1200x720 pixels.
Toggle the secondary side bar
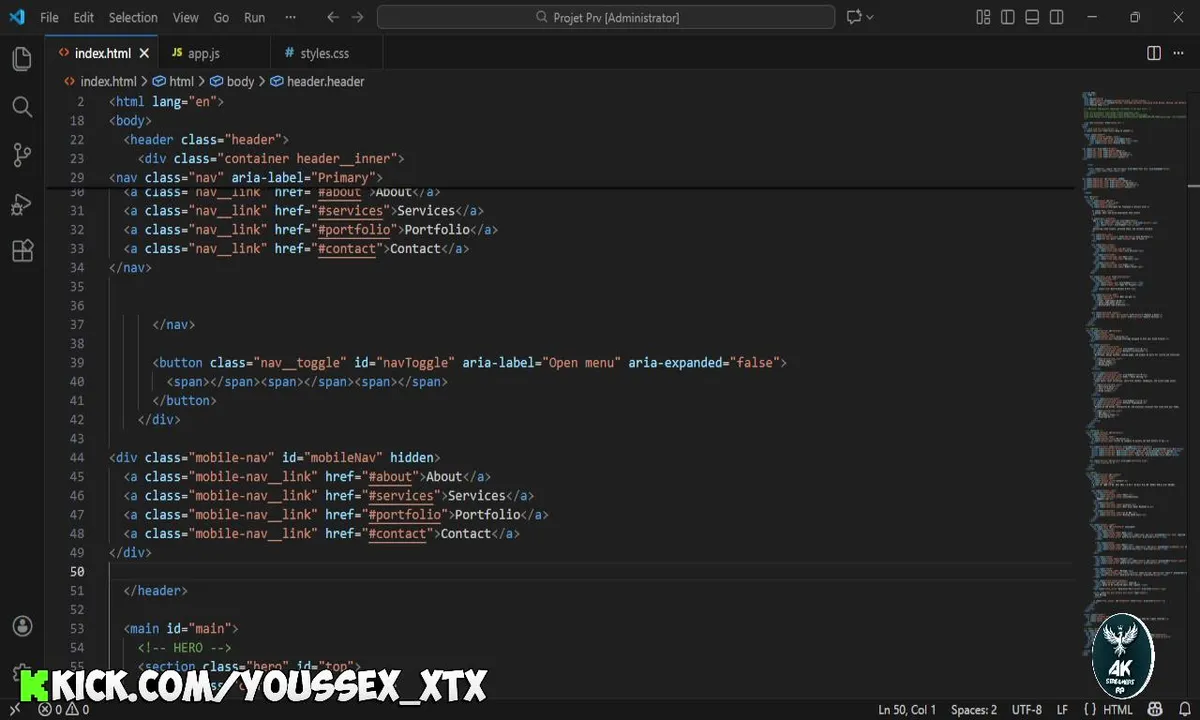click(x=1056, y=17)
